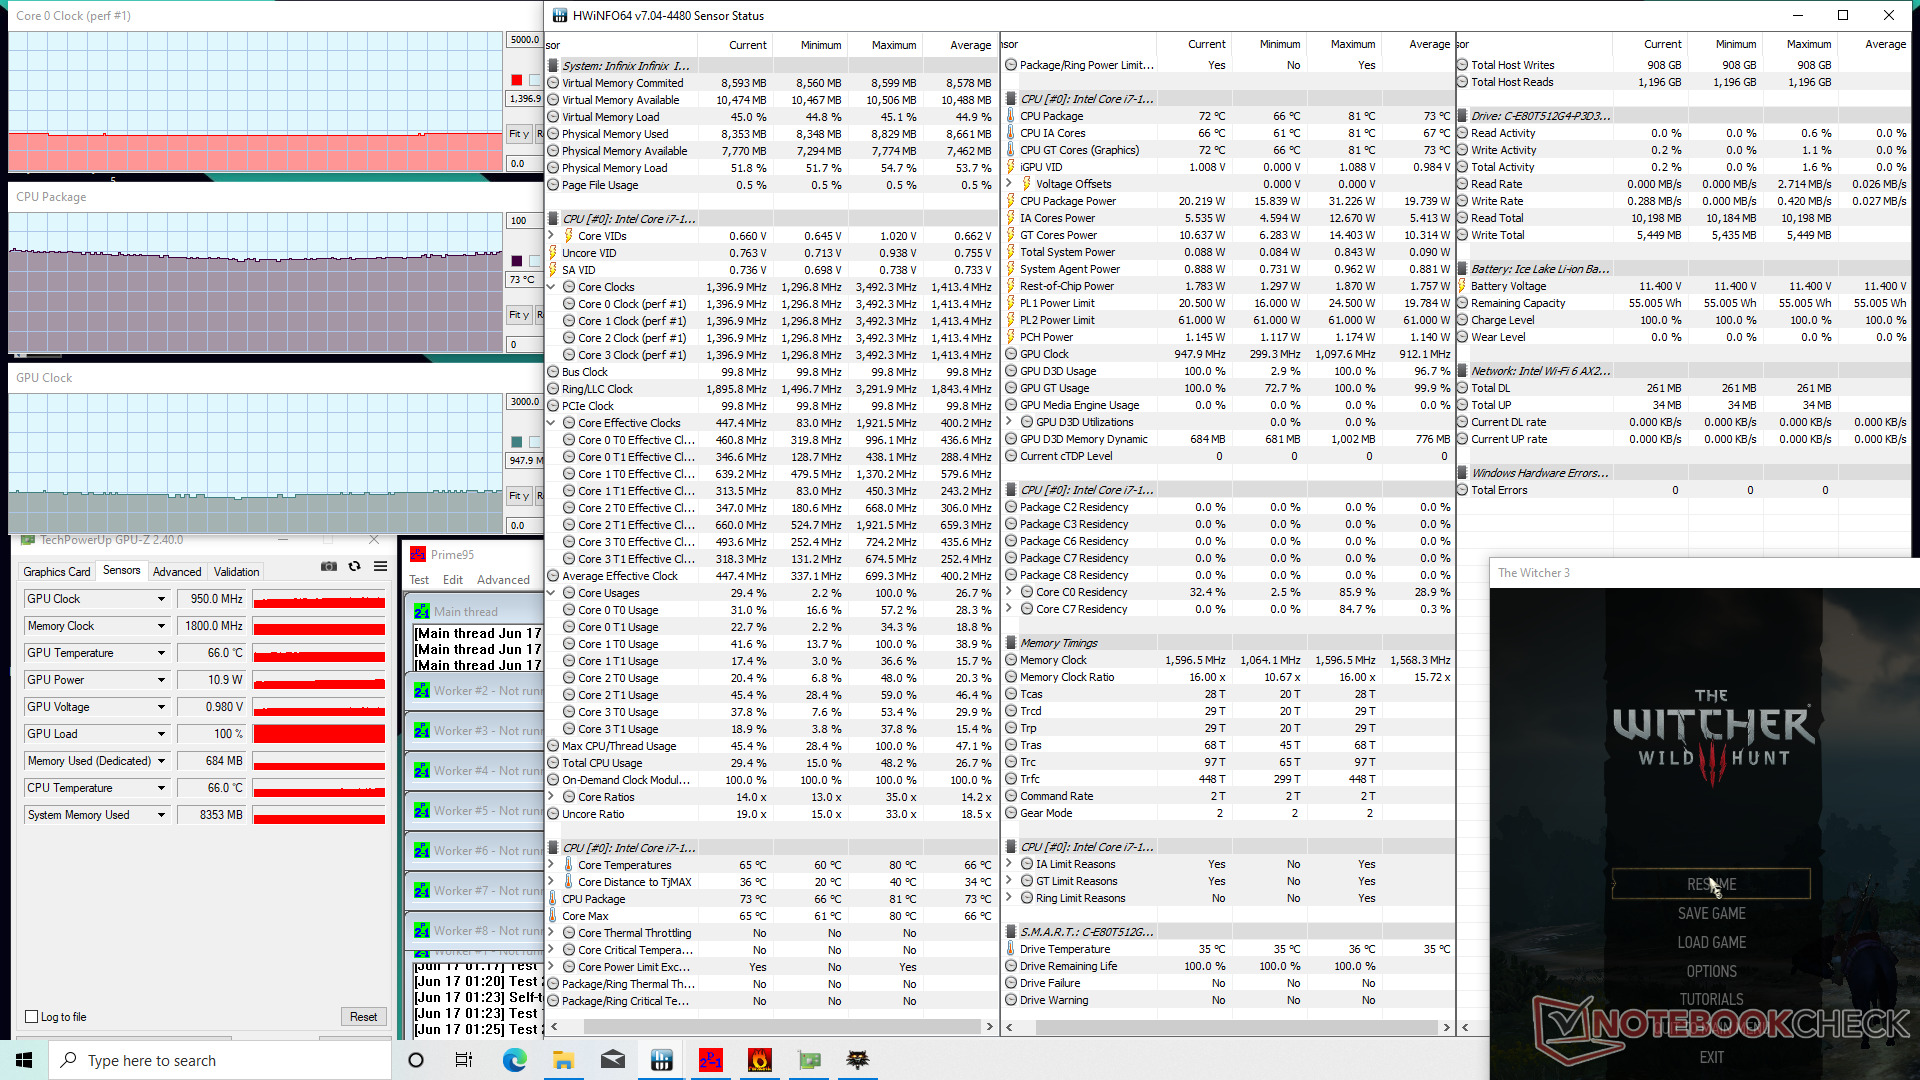Expand the Core VIDs tree group

(x=552, y=236)
